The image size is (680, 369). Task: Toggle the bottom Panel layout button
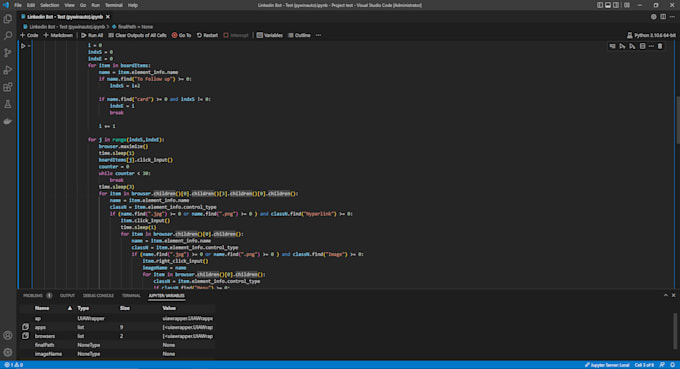(608, 5)
